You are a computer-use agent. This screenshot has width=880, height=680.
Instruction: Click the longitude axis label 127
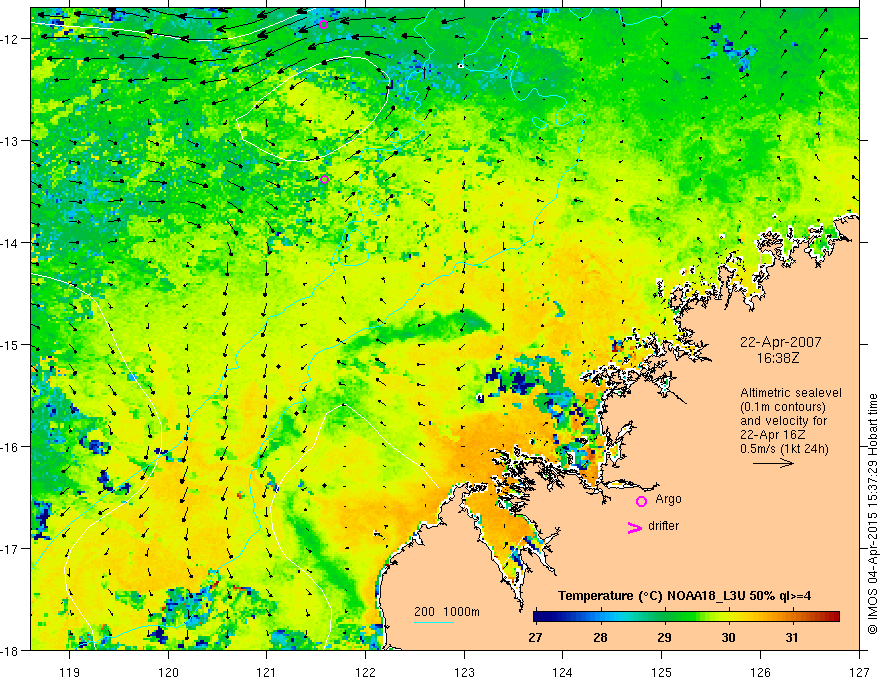pyautogui.click(x=859, y=672)
